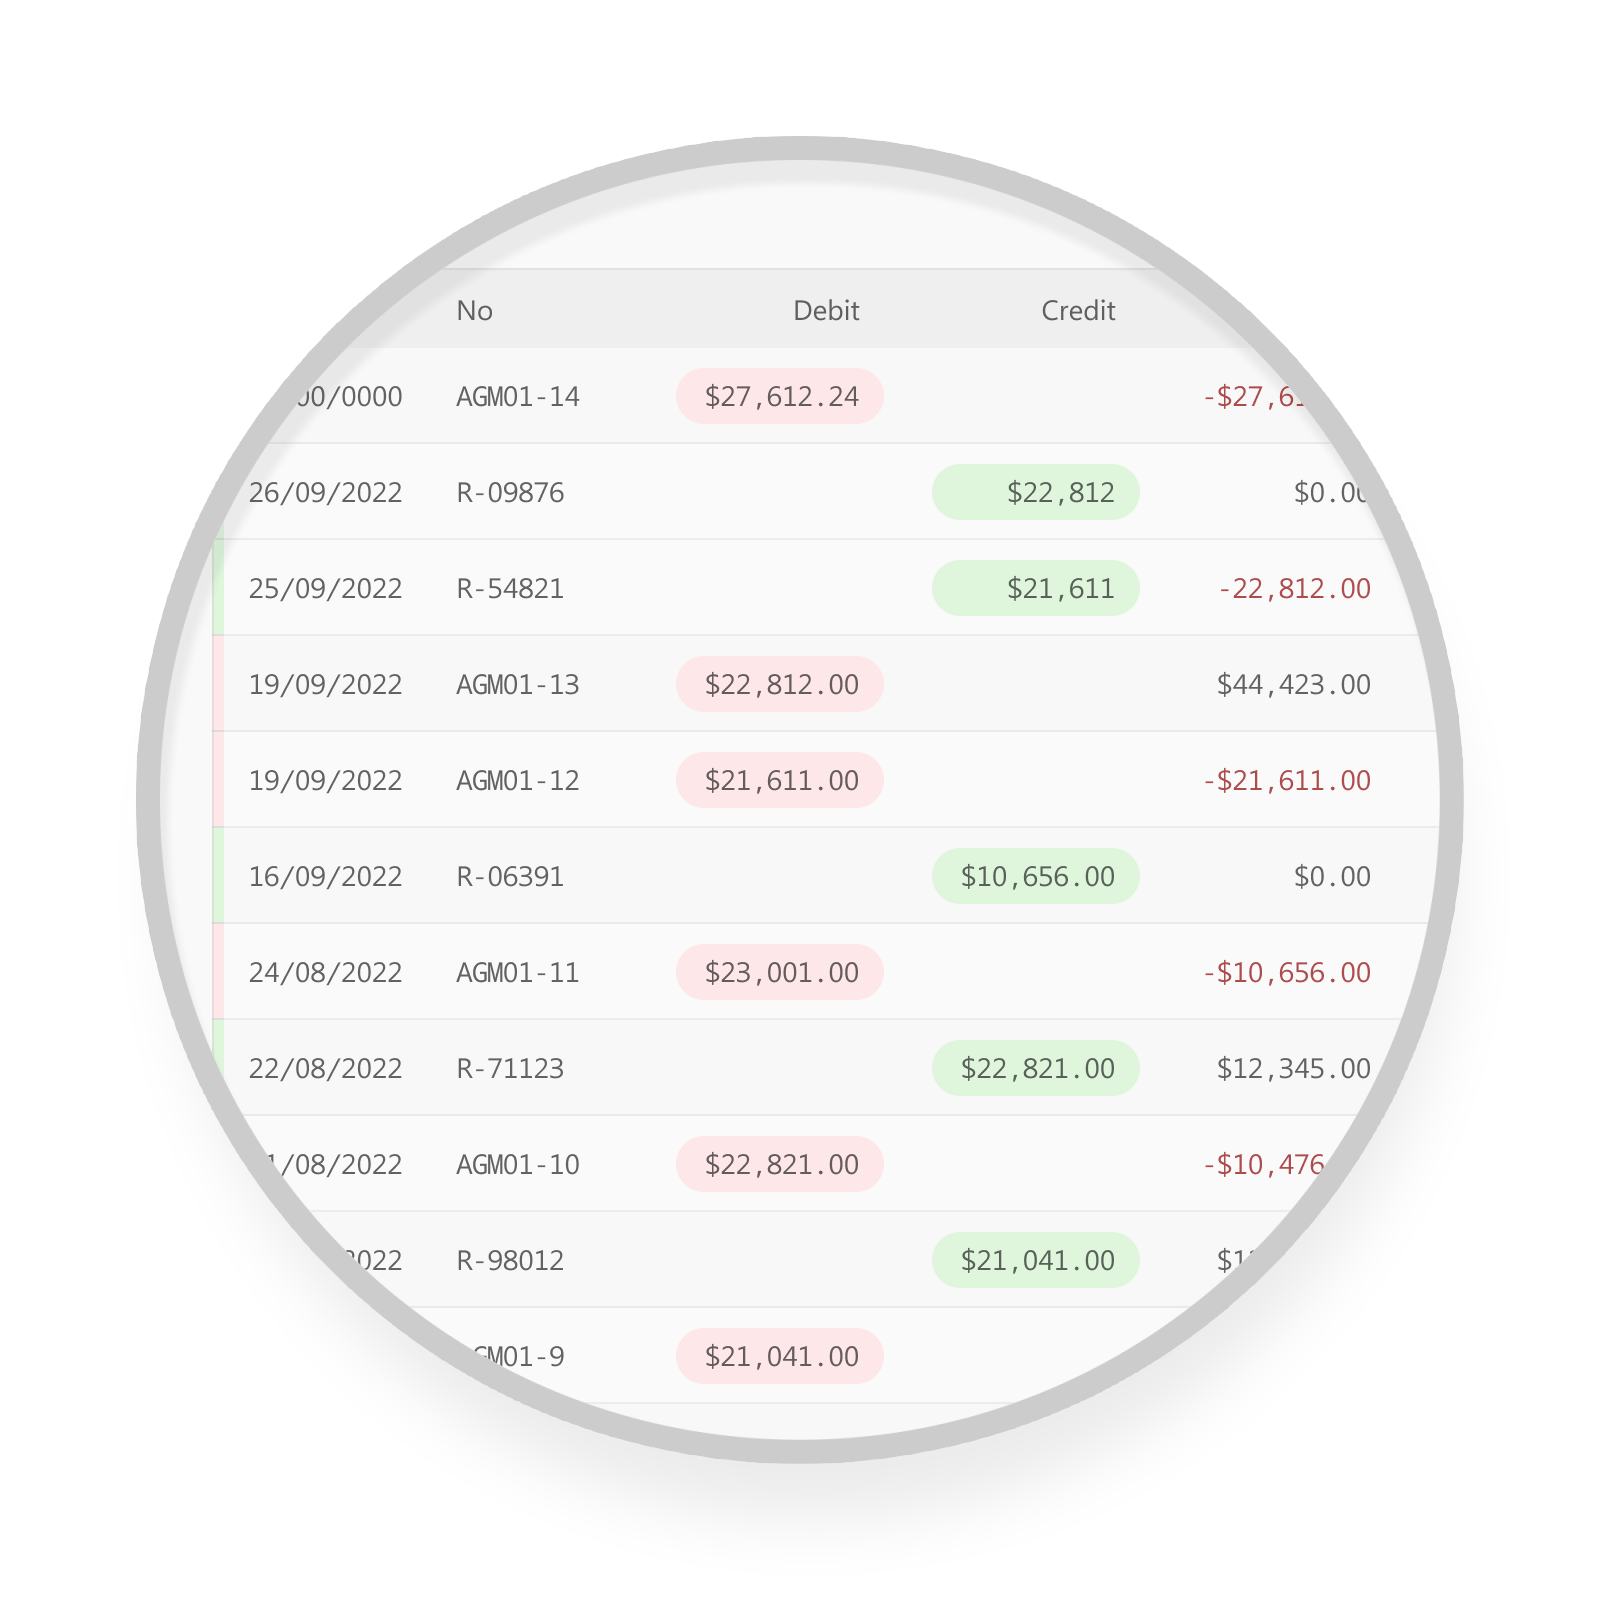Viewport: 1600px width, 1600px height.
Task: Click the $23,001.00 debit amount
Action: pos(780,973)
